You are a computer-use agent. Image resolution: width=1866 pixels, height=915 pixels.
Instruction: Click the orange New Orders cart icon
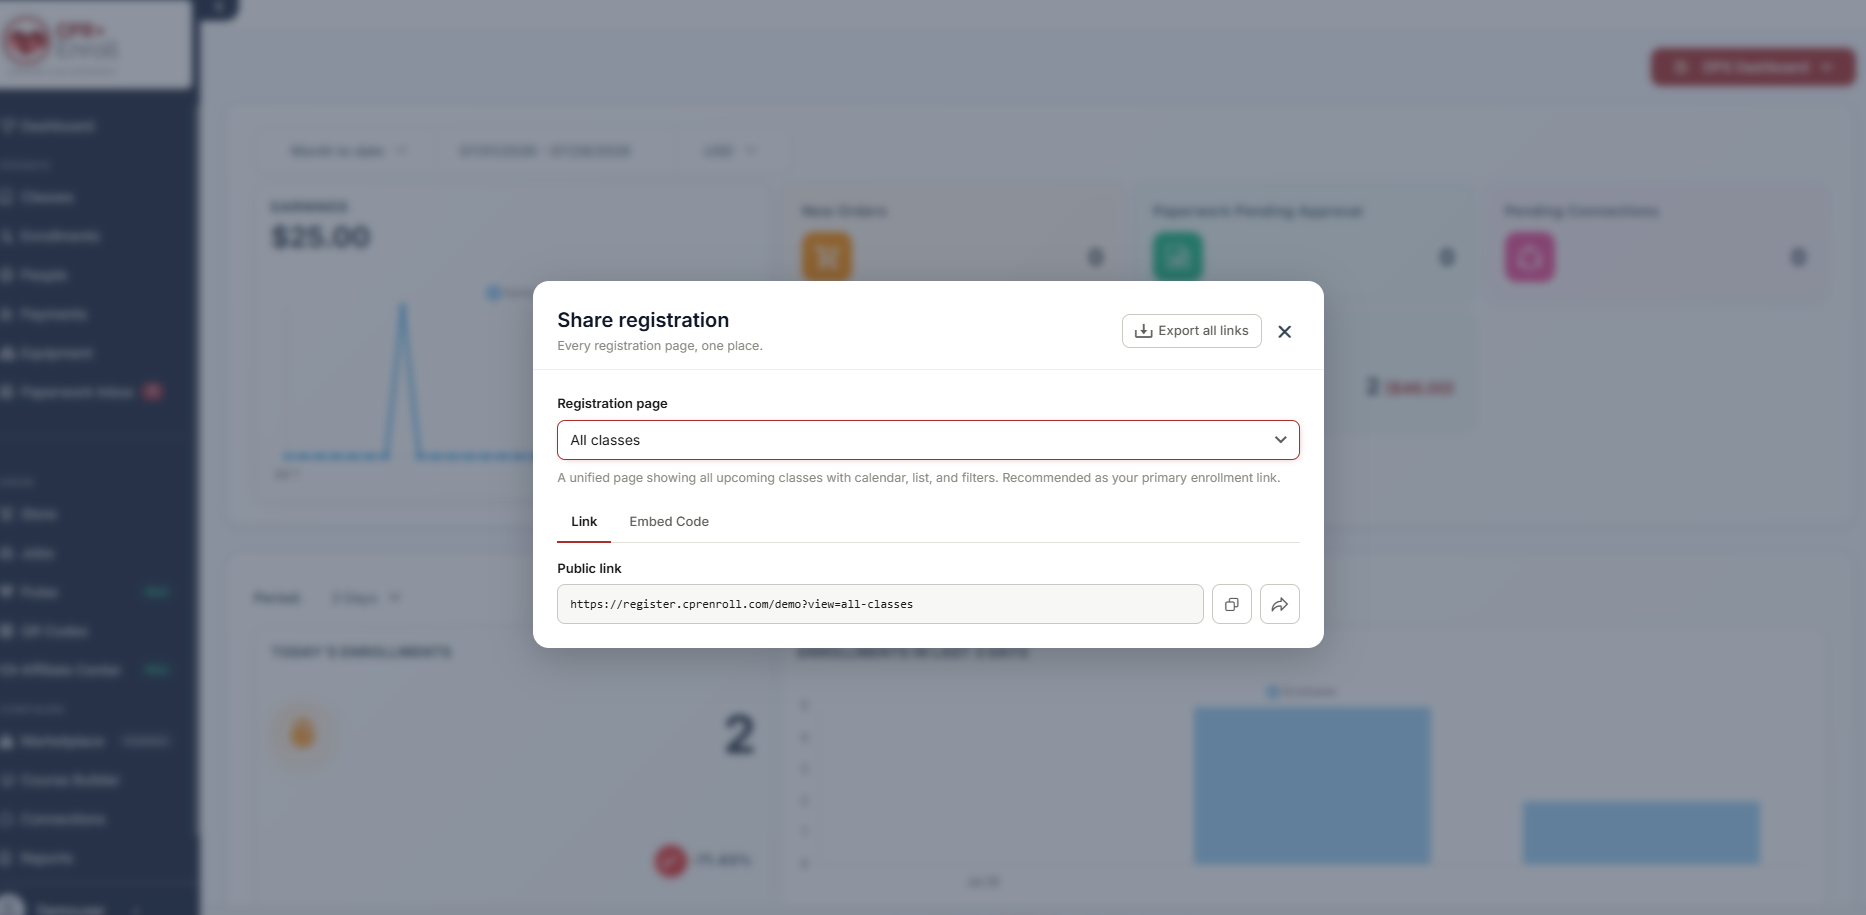coord(827,257)
